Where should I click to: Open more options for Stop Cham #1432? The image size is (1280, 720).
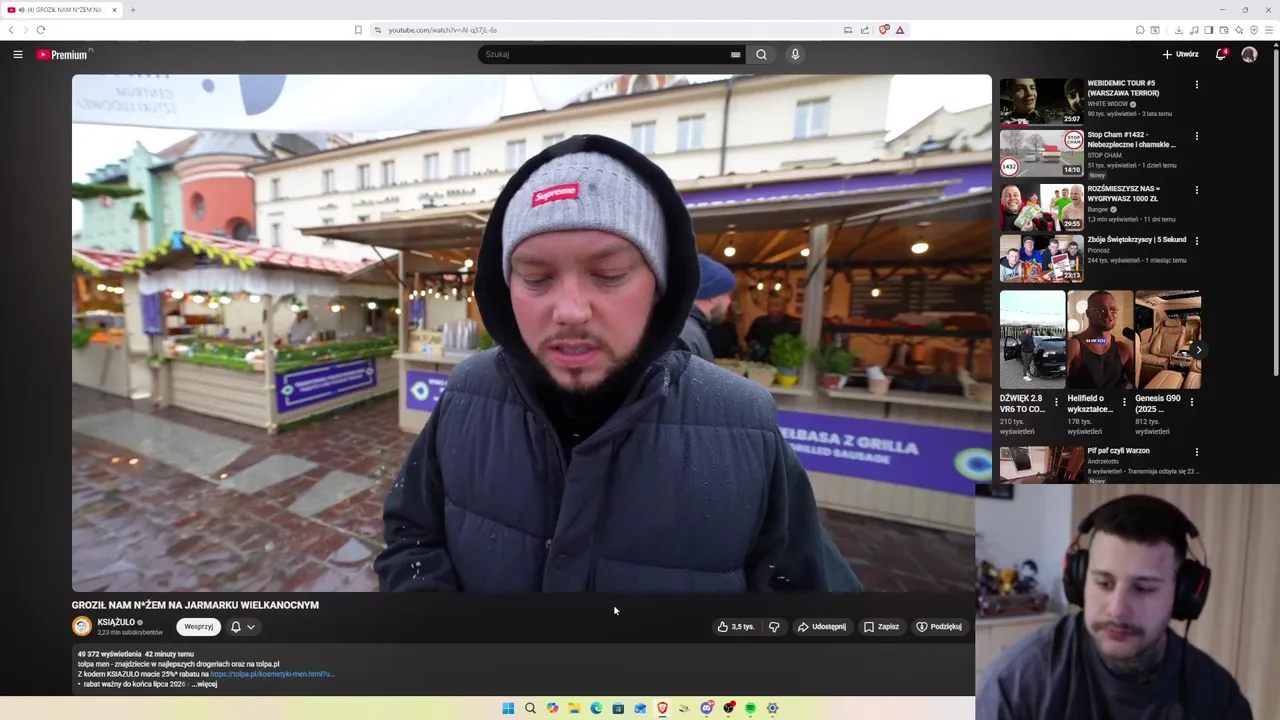1196,136
